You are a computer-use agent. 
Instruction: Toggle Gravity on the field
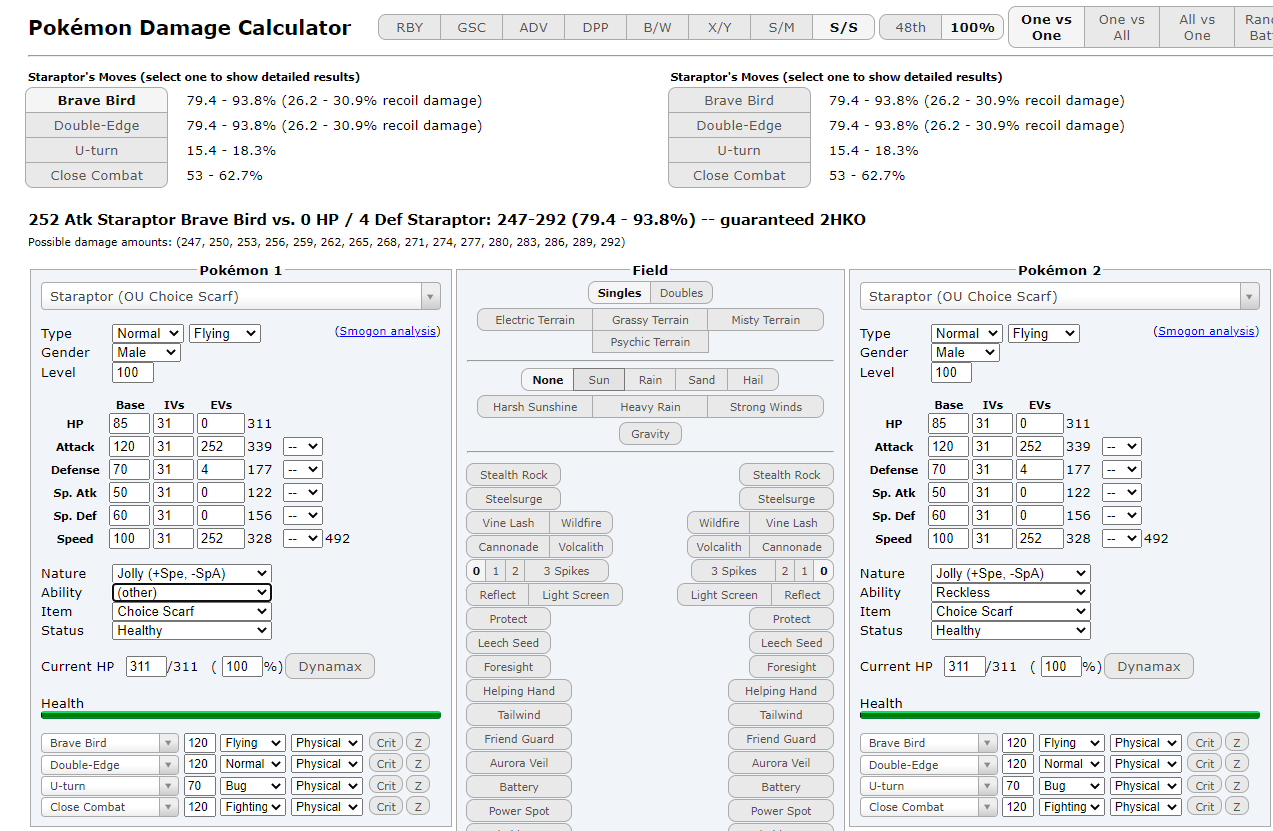[x=650, y=434]
